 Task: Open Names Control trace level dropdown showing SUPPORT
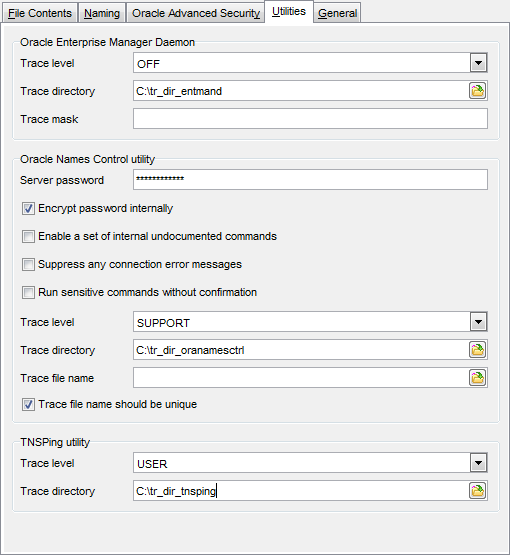[x=479, y=322]
